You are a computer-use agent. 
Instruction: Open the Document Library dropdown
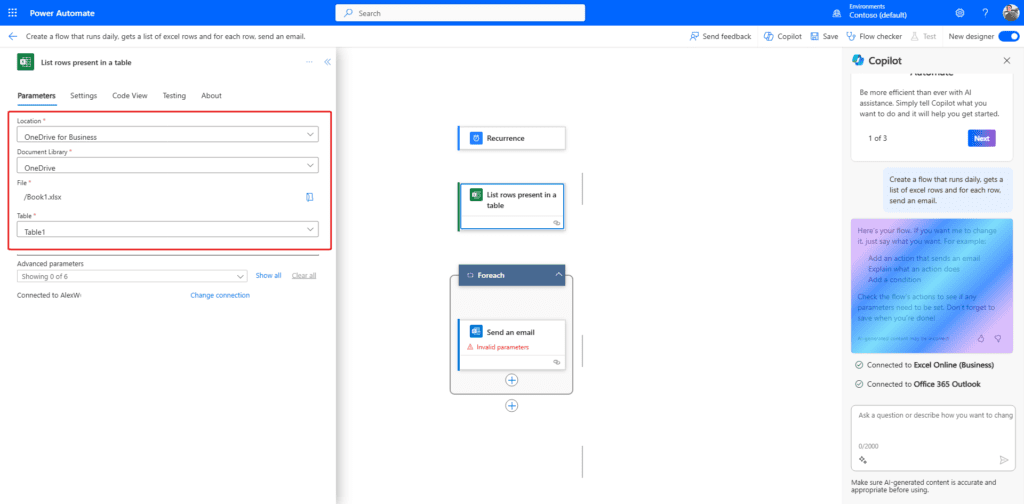point(311,167)
